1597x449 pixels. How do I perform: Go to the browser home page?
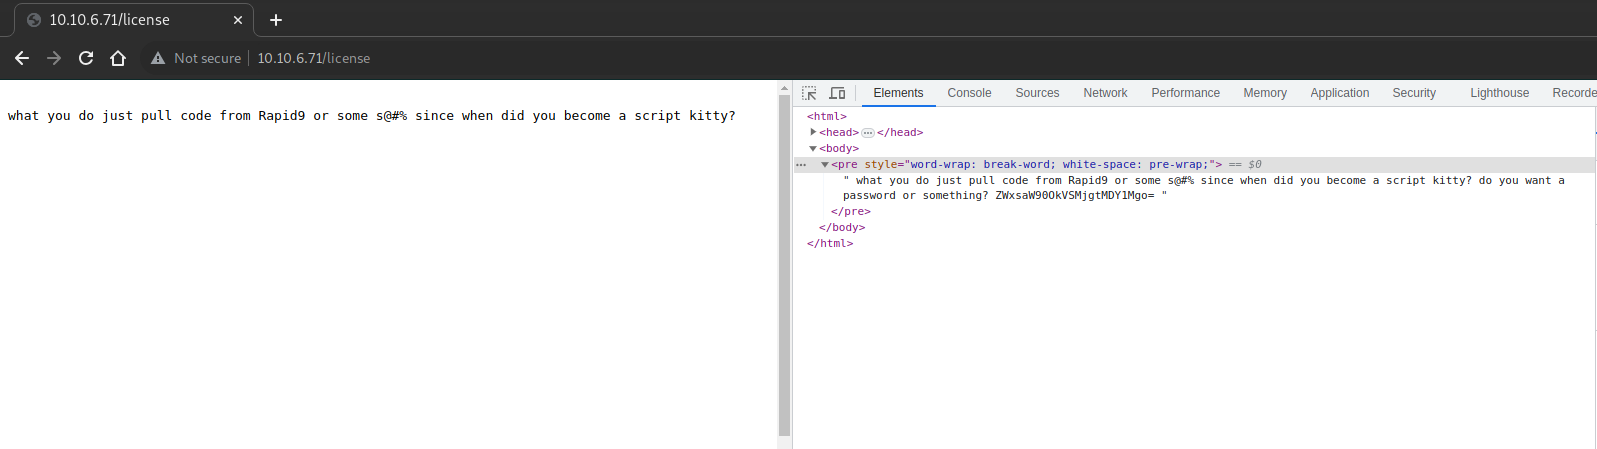click(118, 58)
